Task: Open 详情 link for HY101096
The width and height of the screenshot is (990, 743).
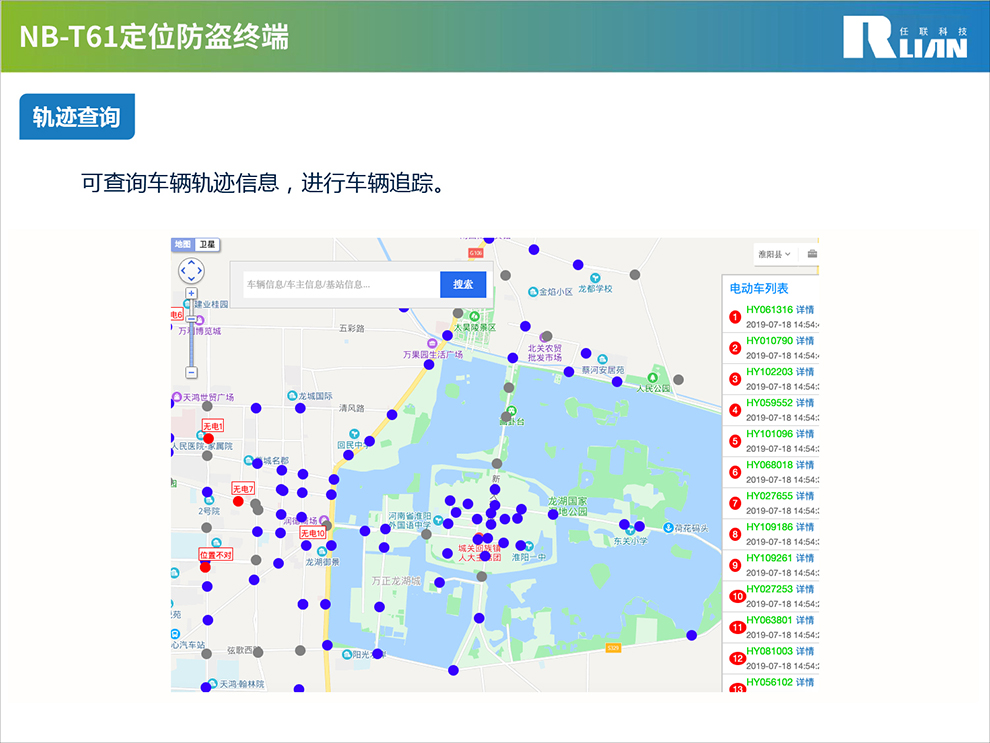Action: 805,434
